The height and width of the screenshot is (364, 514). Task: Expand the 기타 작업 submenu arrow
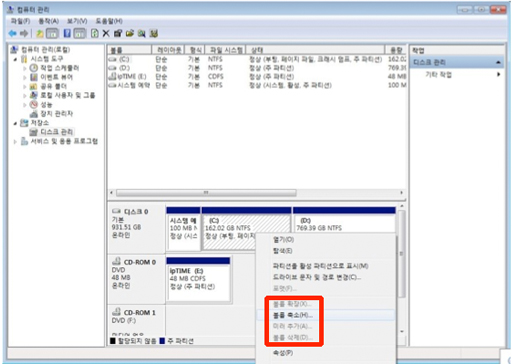499,74
